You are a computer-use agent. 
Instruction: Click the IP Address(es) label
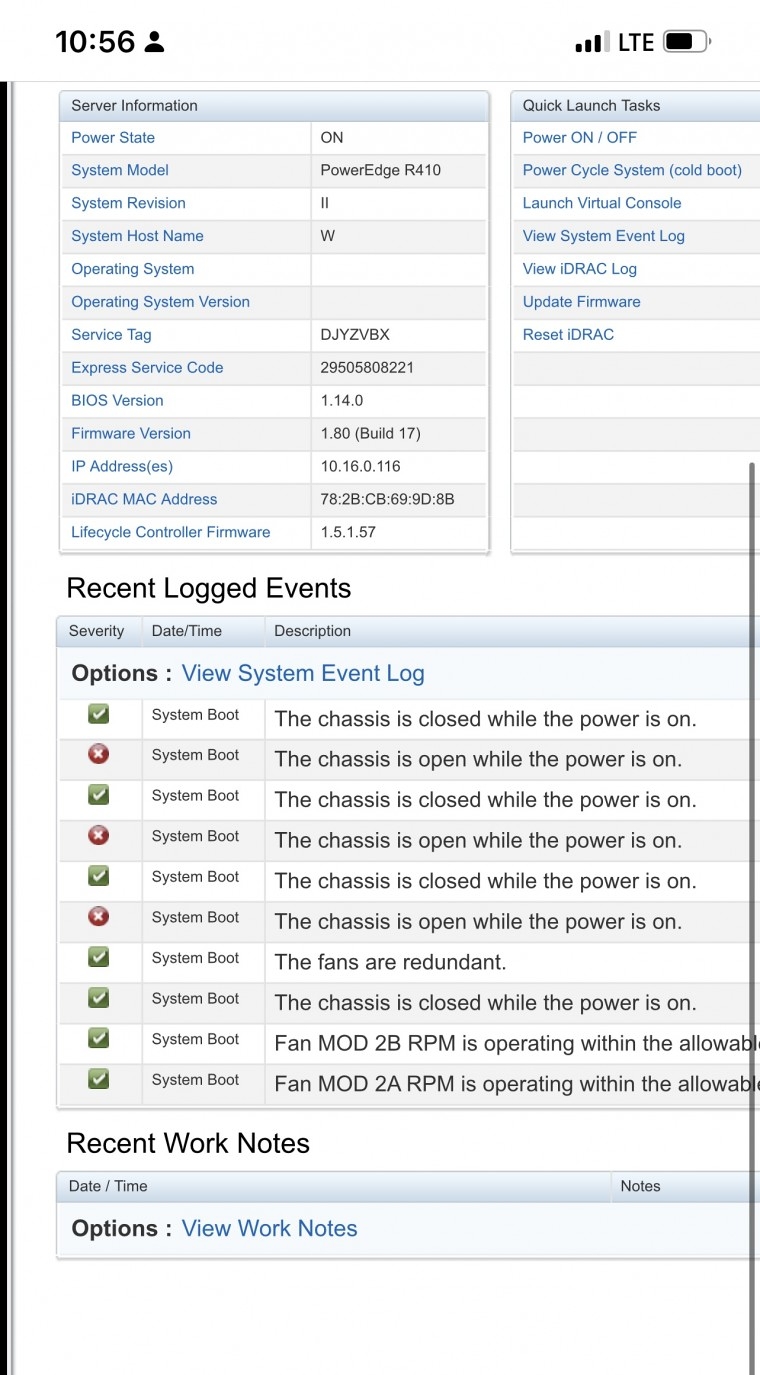pos(121,466)
